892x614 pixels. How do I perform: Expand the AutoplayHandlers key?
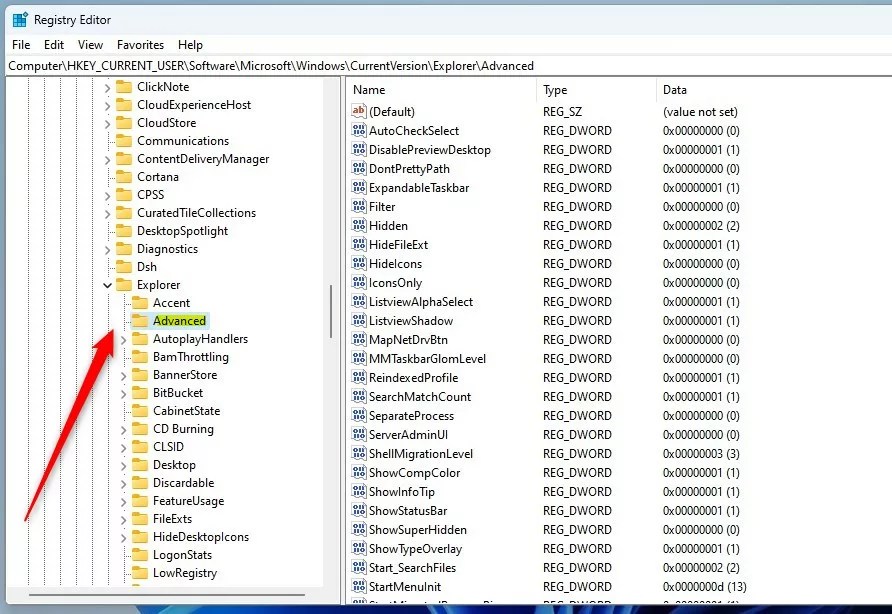[123, 339]
